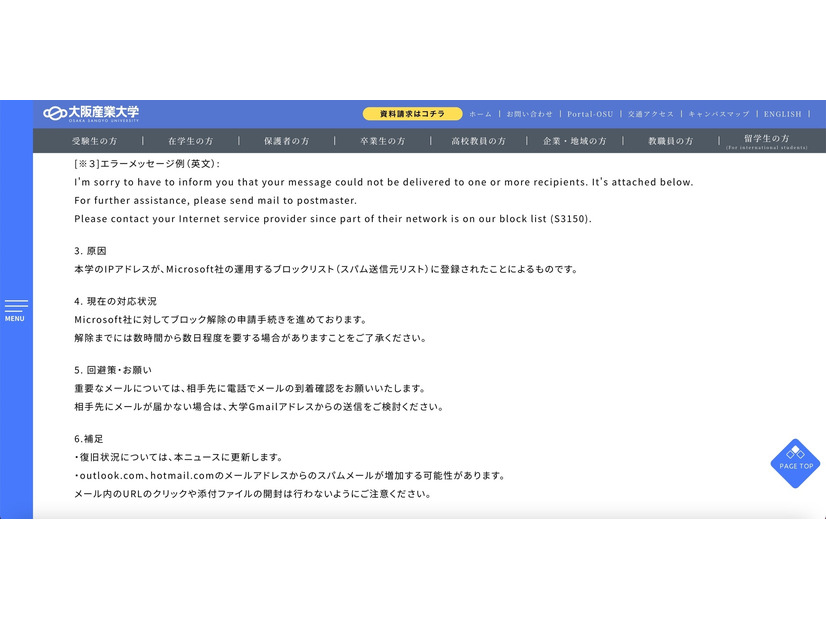Click the お問い合わせ link
Screen dimensions: 826x620
coord(528,114)
